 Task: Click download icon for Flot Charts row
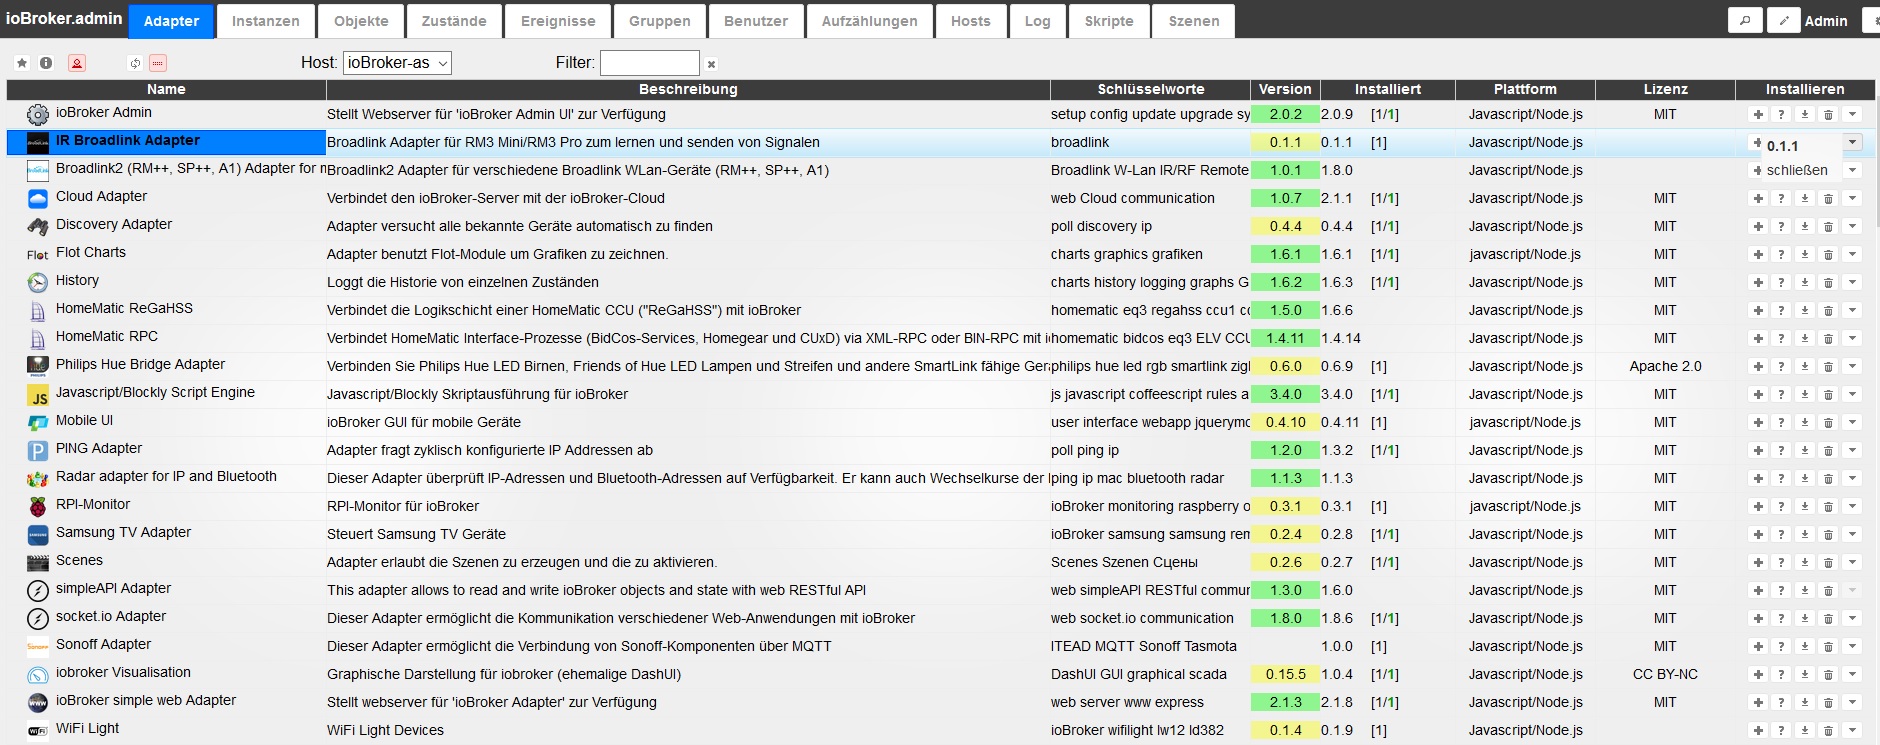tap(1805, 255)
